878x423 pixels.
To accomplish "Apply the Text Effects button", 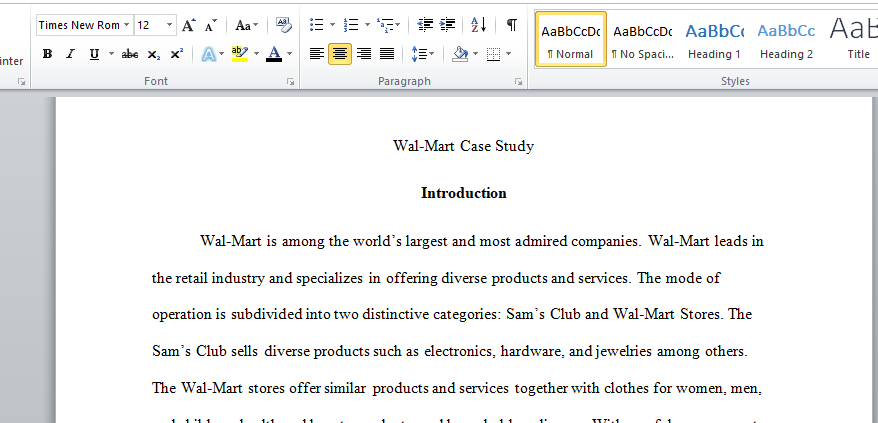I will 209,54.
